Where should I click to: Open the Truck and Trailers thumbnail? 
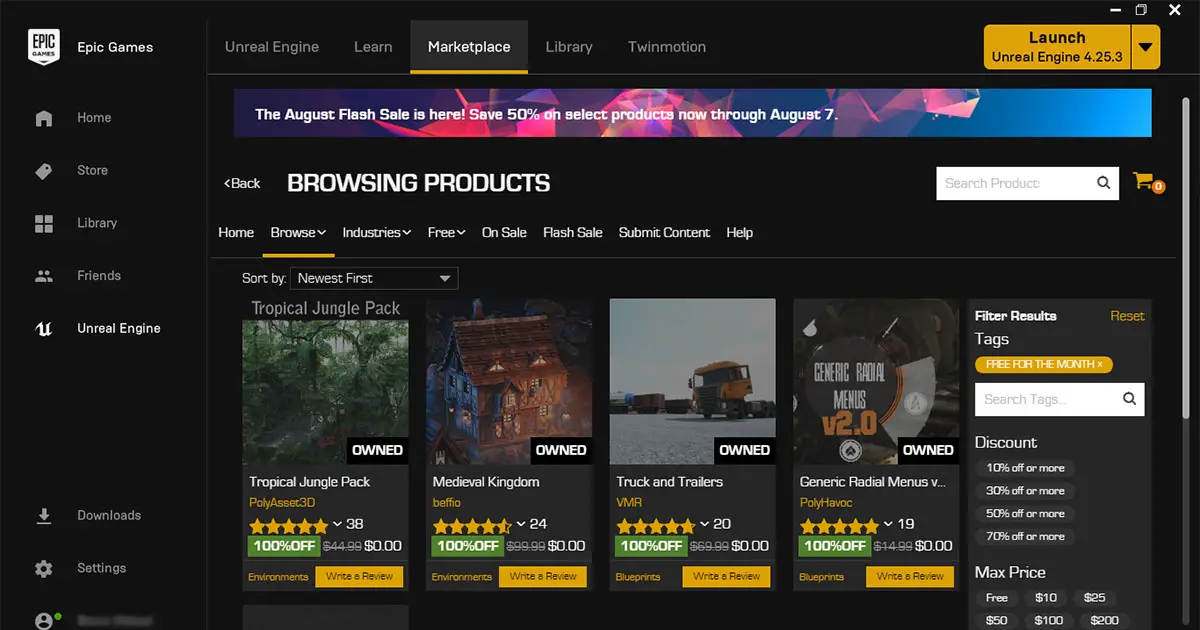click(x=693, y=382)
